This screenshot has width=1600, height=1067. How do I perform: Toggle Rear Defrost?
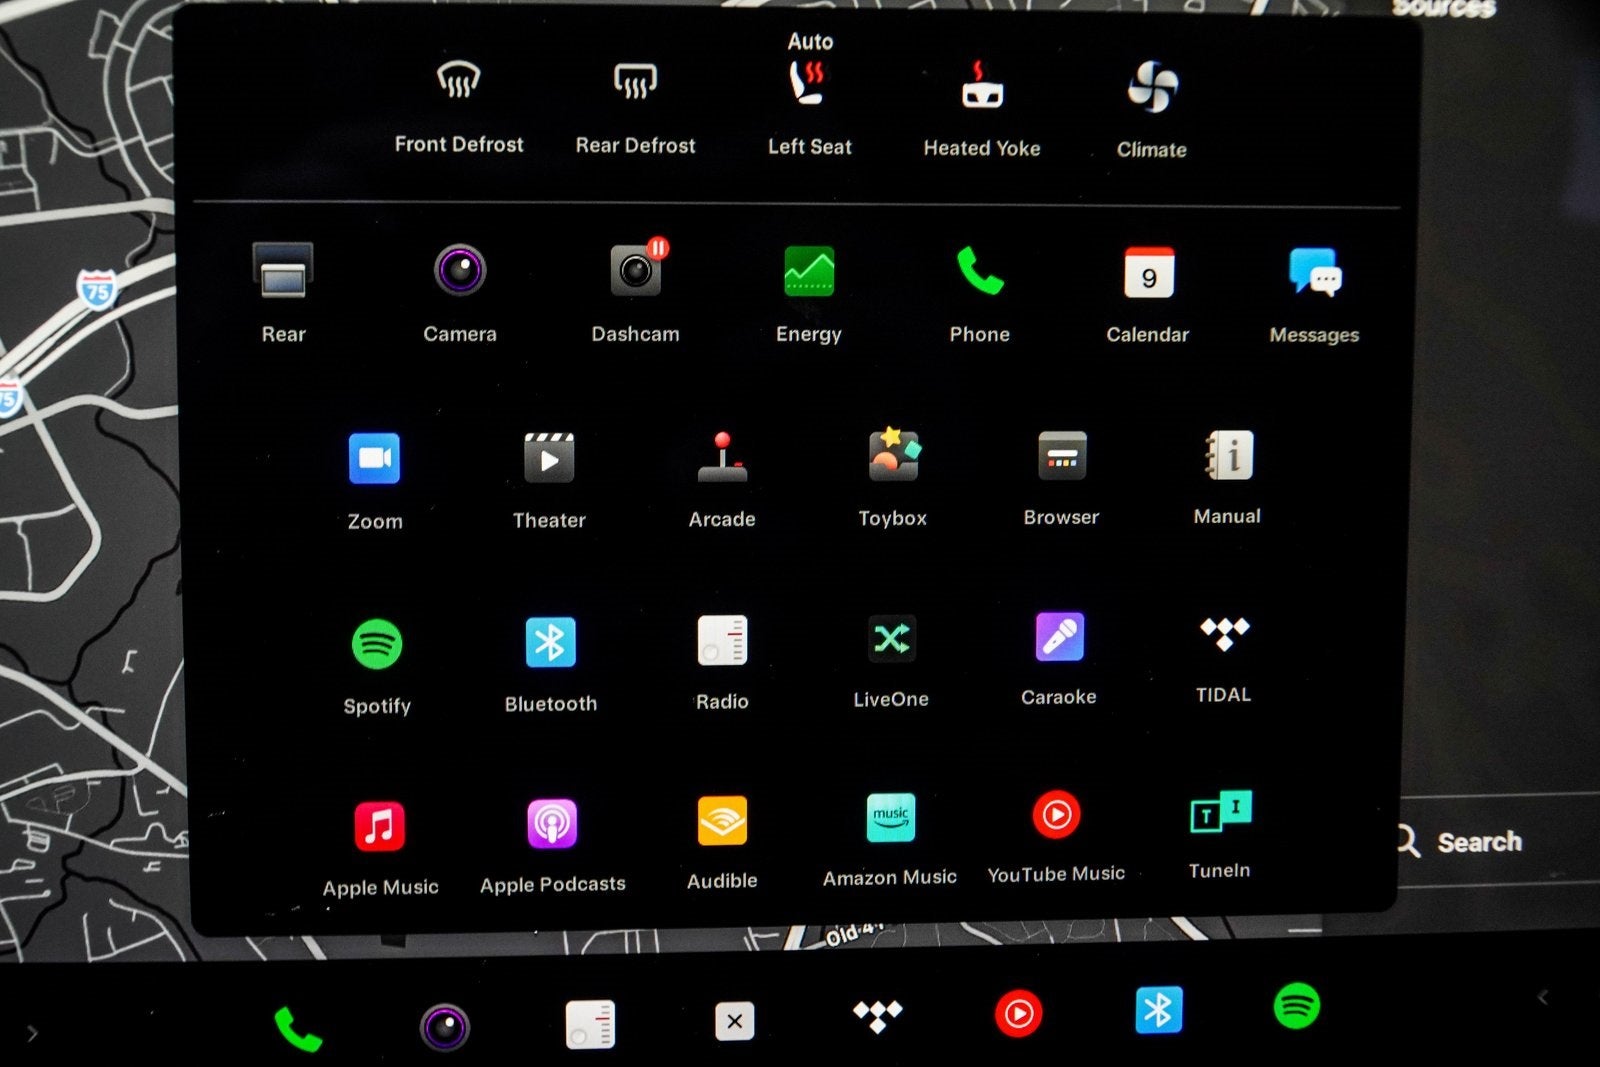(635, 82)
